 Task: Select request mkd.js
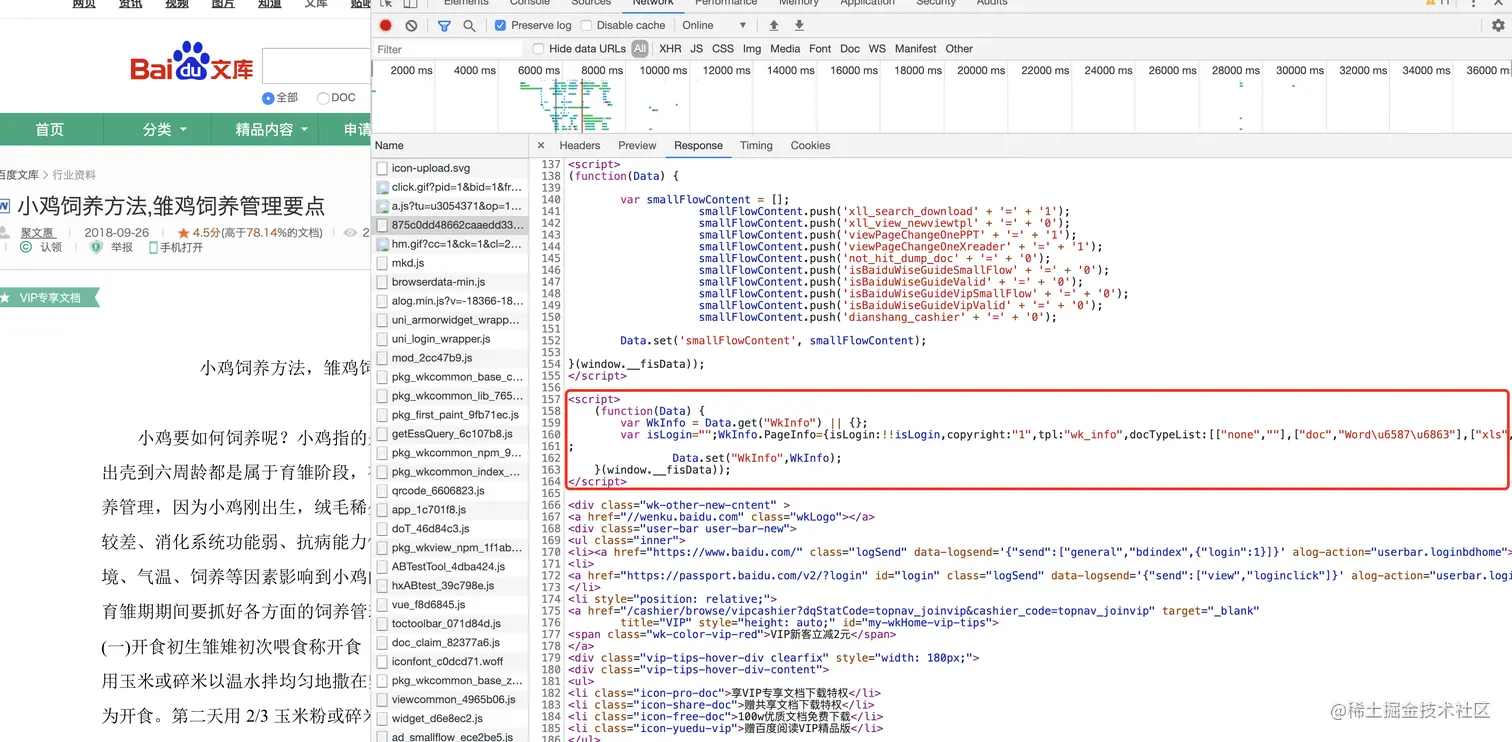click(x=450, y=263)
